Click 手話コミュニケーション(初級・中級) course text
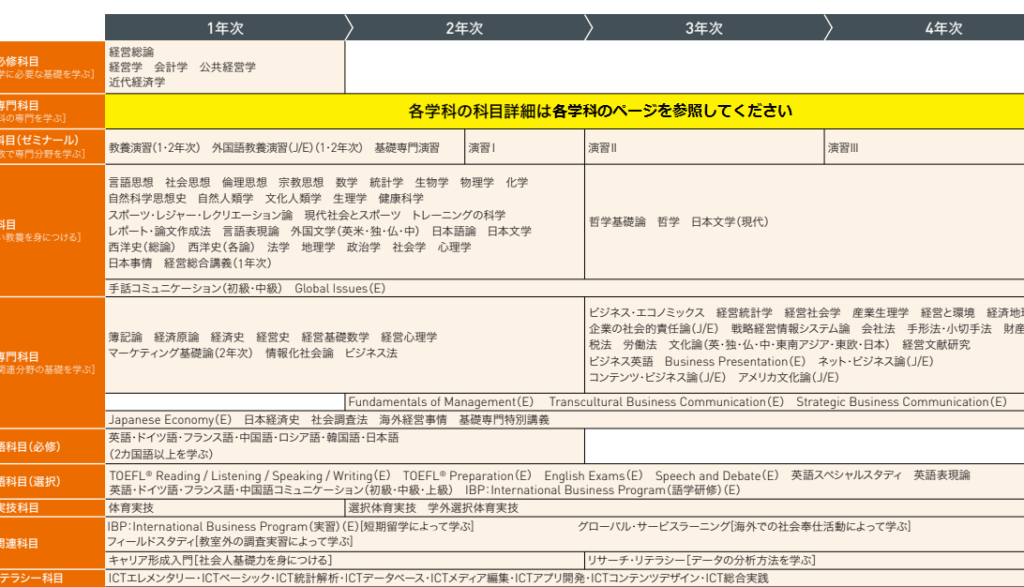This screenshot has width=1024, height=587. coord(195,288)
